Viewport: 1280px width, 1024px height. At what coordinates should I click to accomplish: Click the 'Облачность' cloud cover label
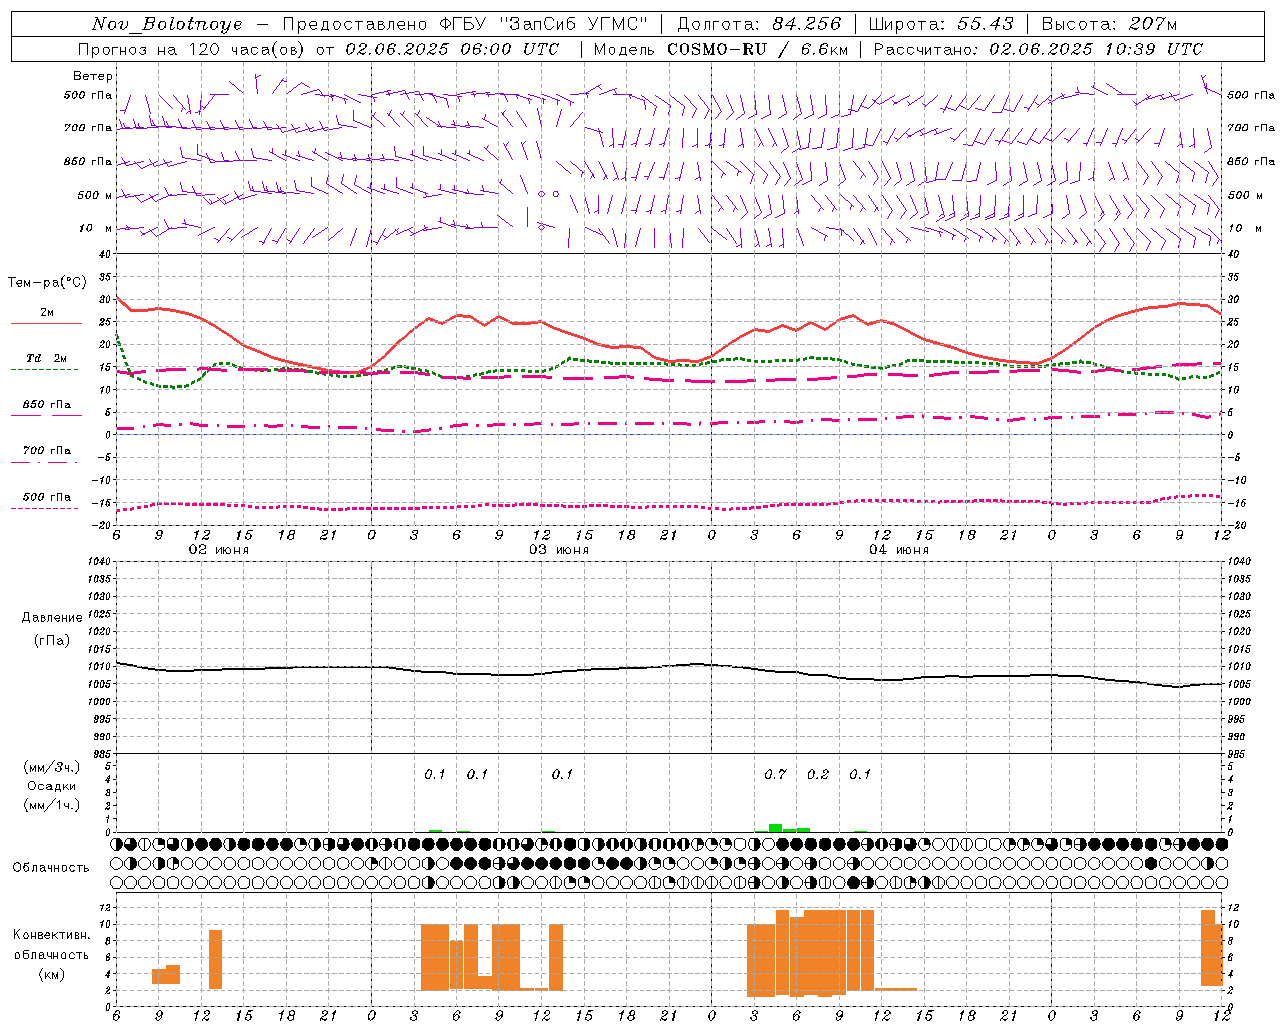point(51,867)
